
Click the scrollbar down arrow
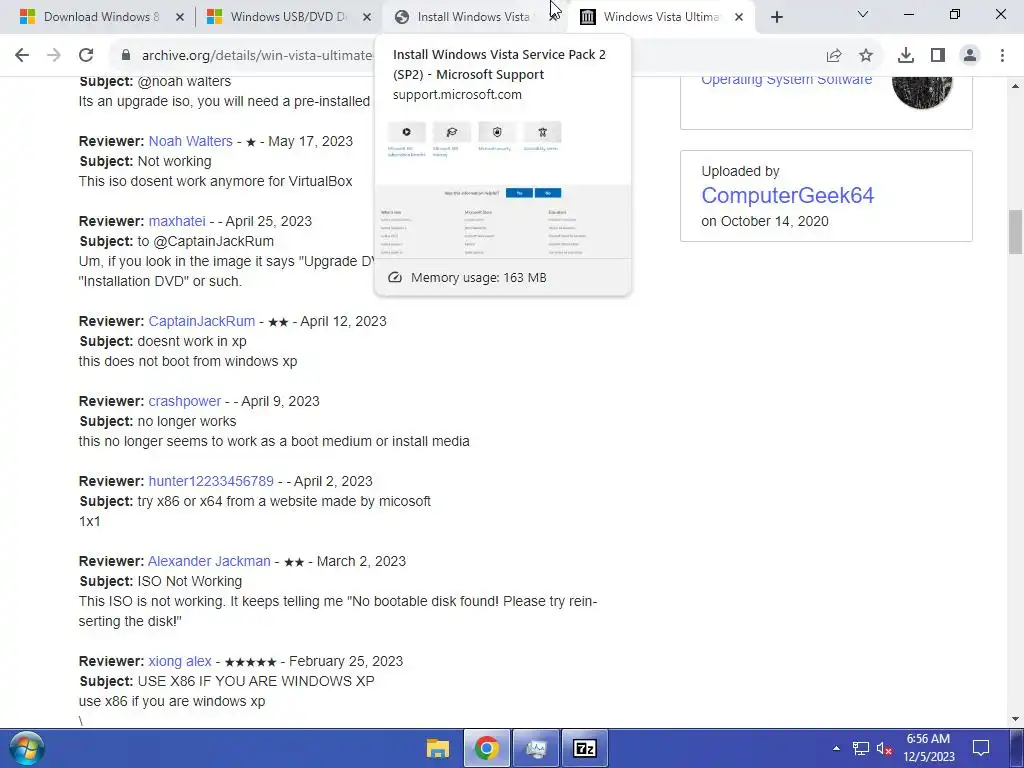[x=1015, y=719]
